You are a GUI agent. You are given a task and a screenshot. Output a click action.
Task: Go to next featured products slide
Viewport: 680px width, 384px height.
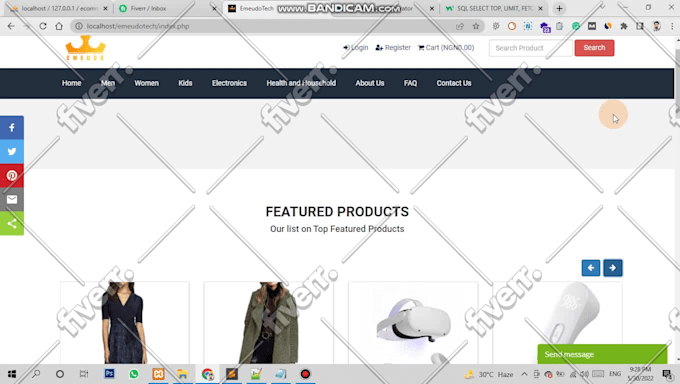coord(612,268)
